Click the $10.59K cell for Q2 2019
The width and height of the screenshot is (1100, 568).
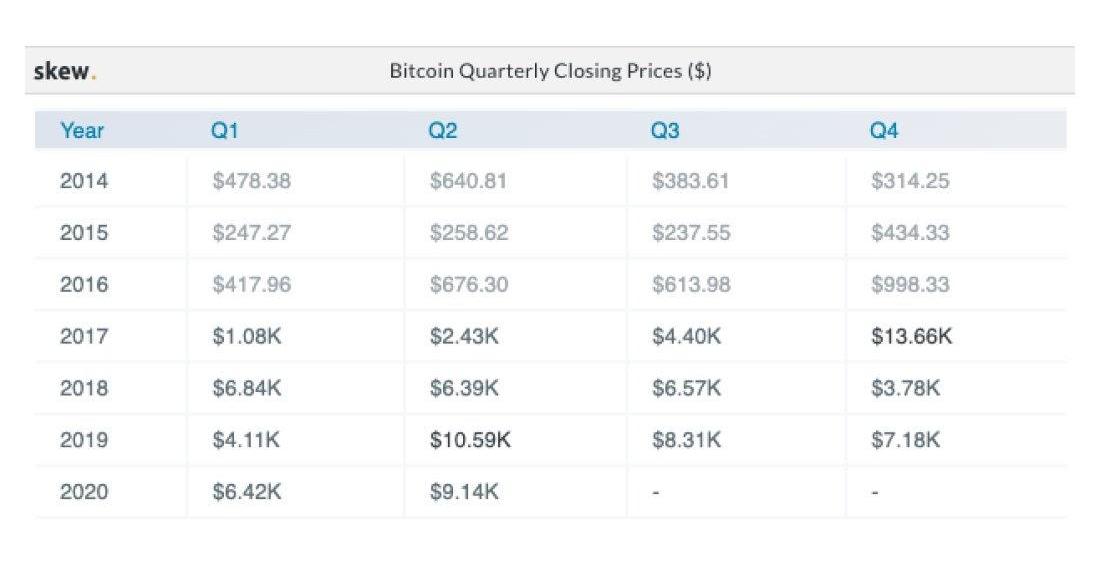pos(470,440)
